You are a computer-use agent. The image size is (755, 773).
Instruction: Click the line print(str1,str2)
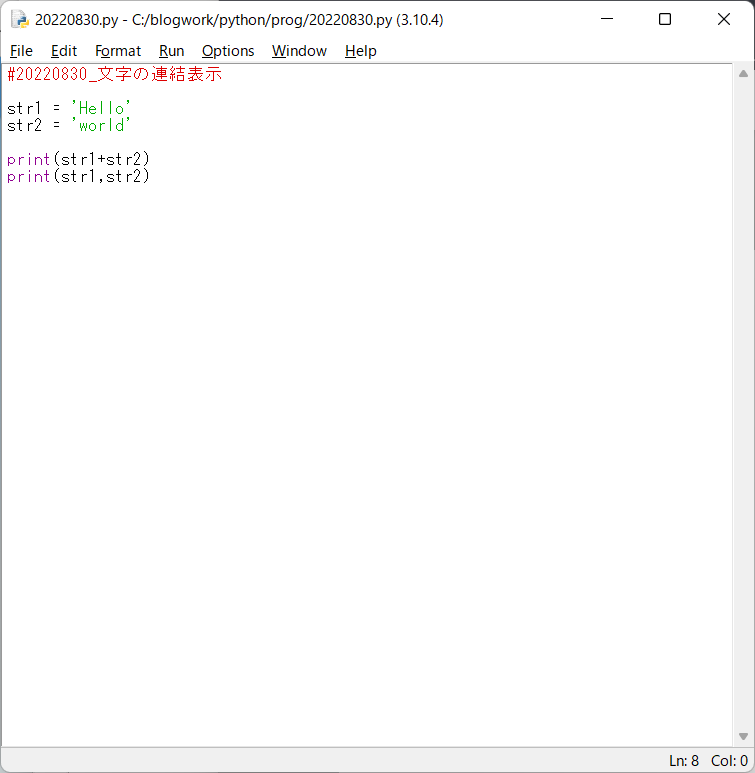[78, 176]
